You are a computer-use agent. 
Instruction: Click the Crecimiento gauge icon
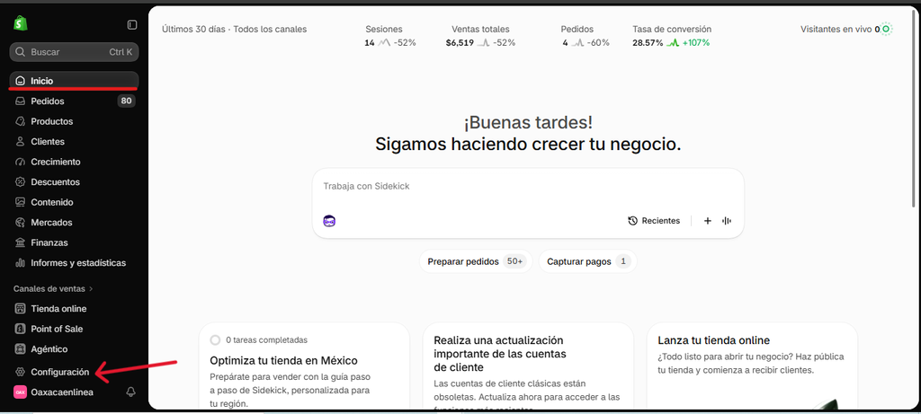tap(21, 161)
